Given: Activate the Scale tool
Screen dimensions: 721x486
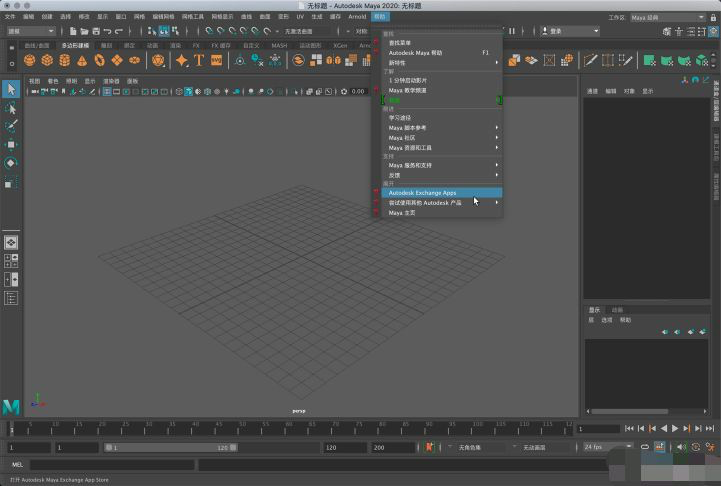Looking at the screenshot, I should (x=11, y=183).
